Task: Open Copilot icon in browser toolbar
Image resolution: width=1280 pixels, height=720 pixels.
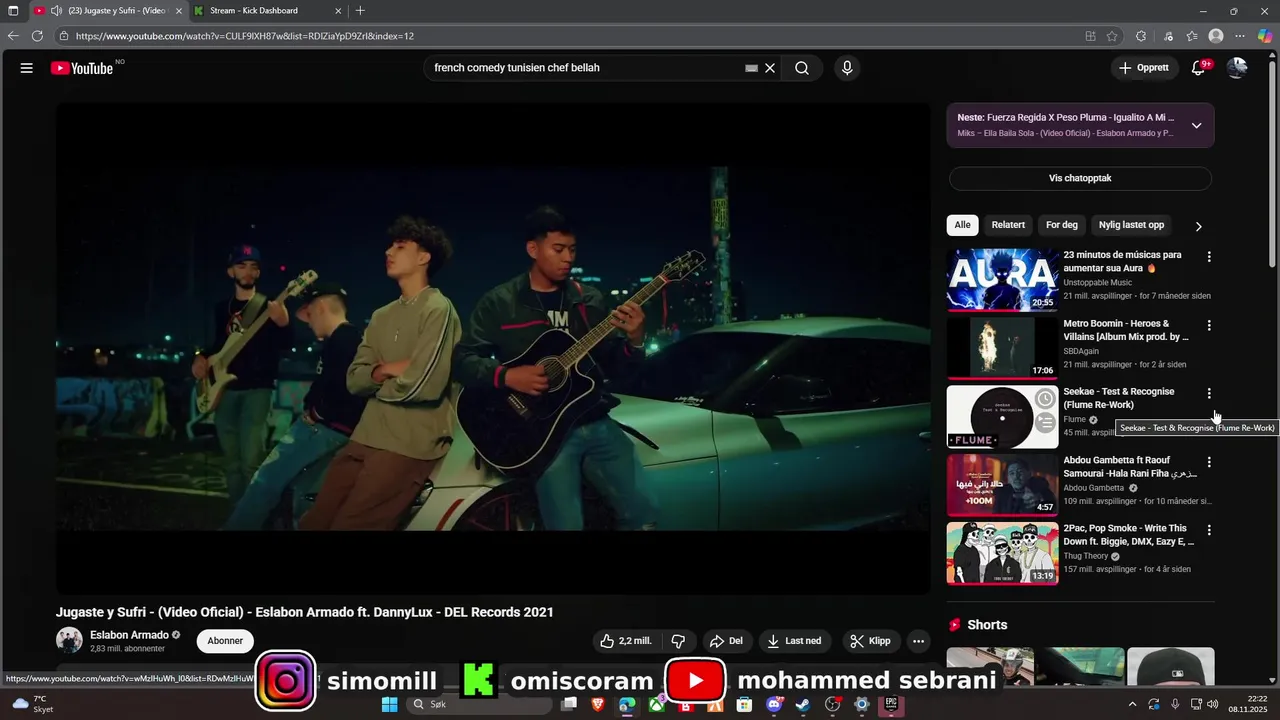Action: click(x=1265, y=36)
